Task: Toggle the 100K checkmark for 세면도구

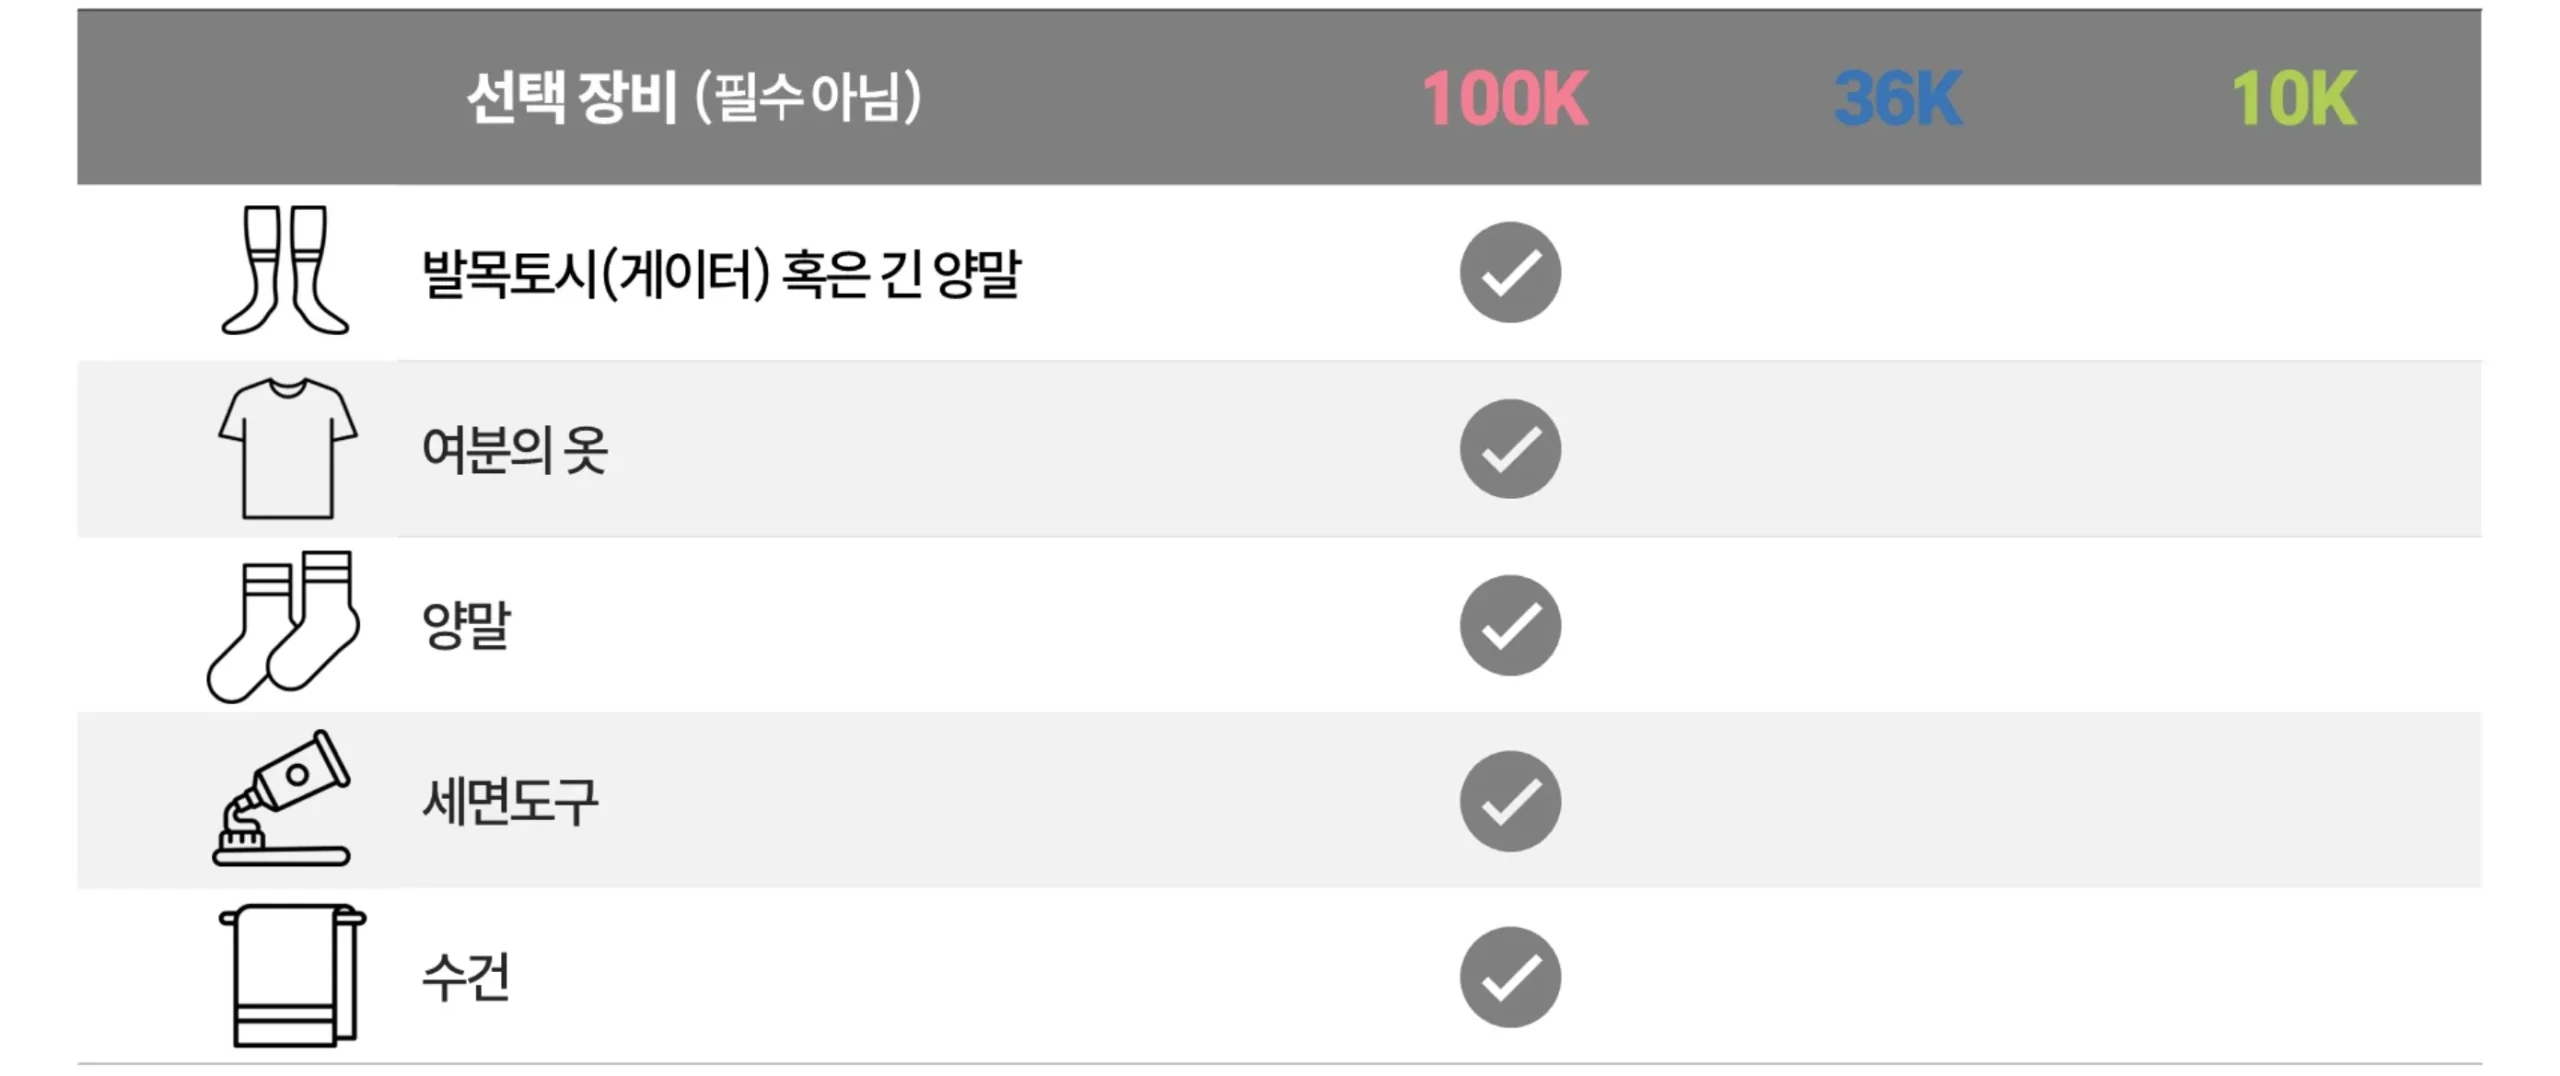Action: coord(1509,801)
